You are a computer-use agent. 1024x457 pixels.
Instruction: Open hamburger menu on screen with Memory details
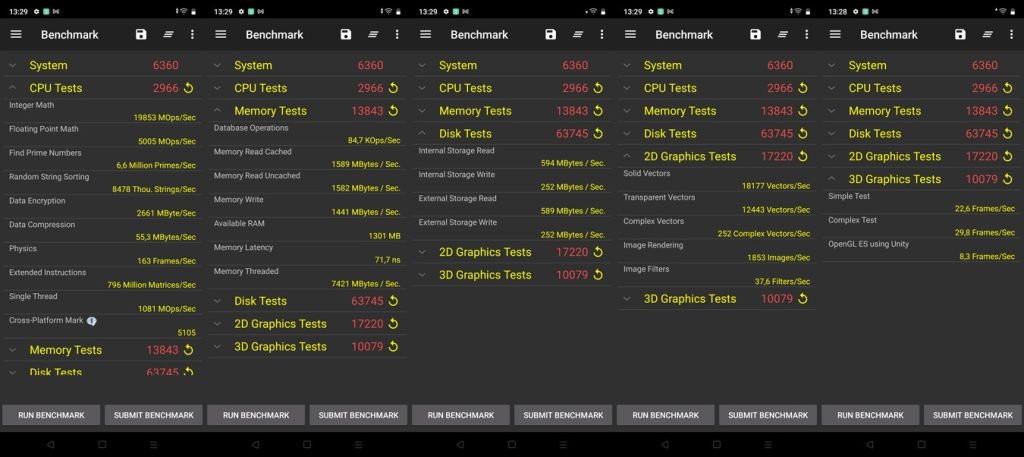point(221,35)
